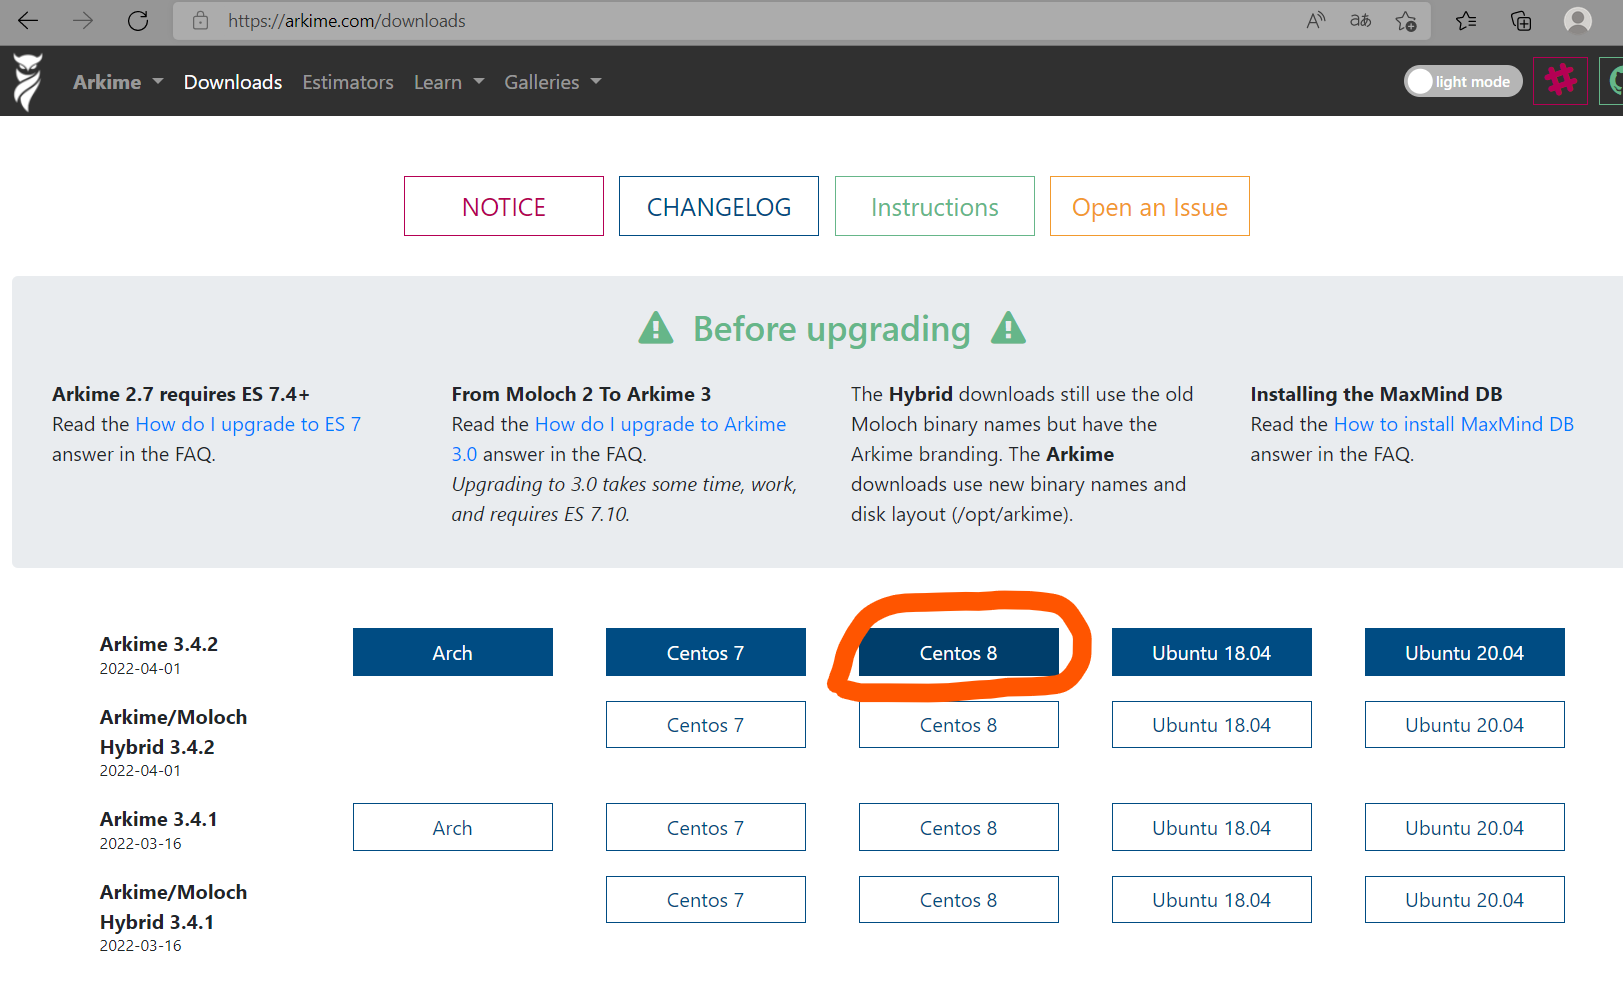This screenshot has height=982, width=1623.
Task: Download Arkime 3.4.2 for Arch
Action: point(453,652)
